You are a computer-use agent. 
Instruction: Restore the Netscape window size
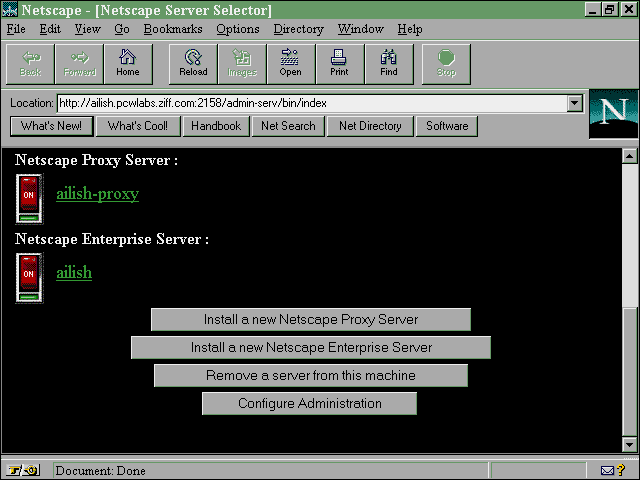(x=609, y=10)
